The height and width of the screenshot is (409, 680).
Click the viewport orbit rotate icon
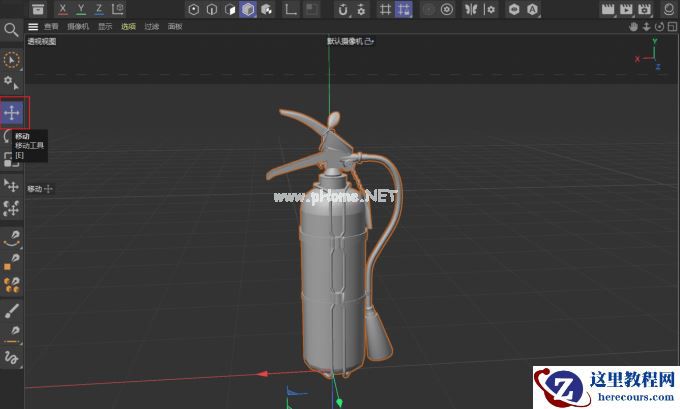pos(657,27)
